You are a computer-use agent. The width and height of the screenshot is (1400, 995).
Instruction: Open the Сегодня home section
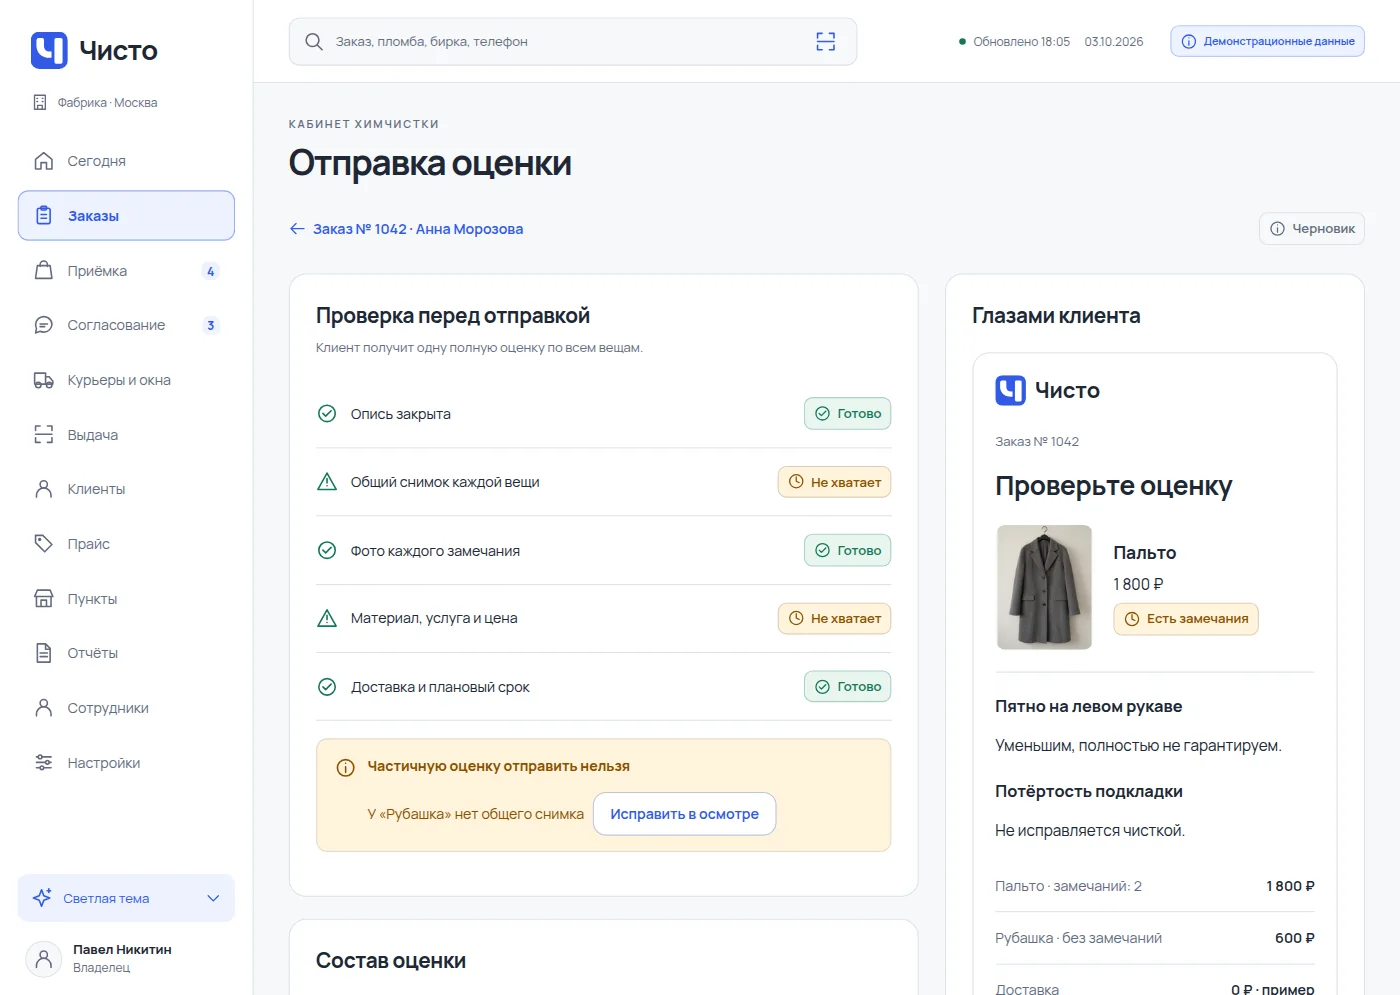pos(126,161)
